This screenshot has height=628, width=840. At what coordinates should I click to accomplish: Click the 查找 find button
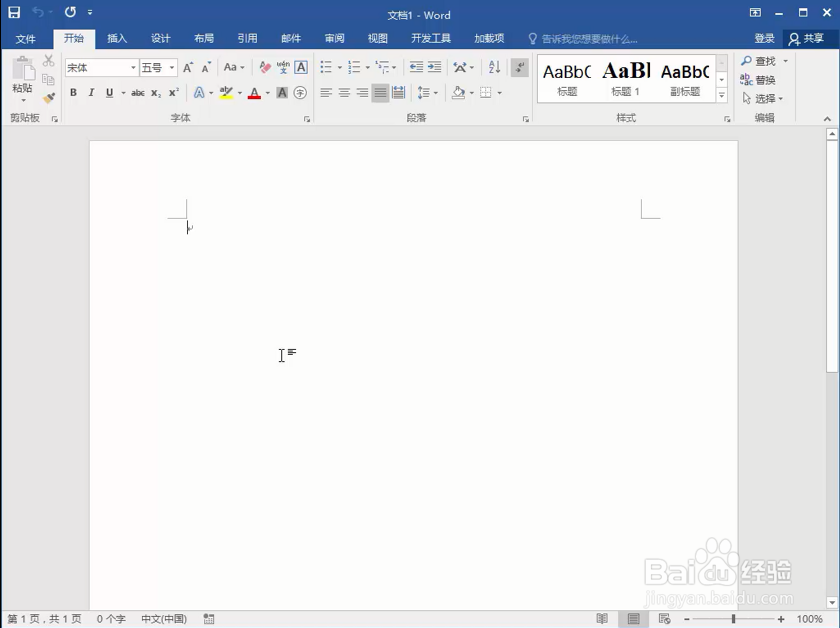[x=759, y=61]
